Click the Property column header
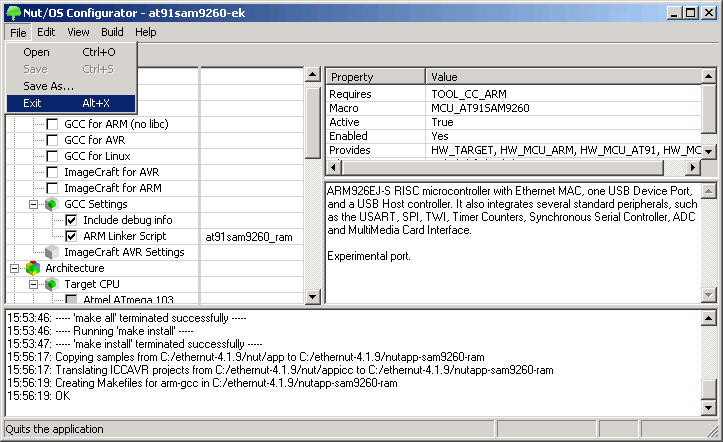Viewport: 723px width, 442px height. 375,77
